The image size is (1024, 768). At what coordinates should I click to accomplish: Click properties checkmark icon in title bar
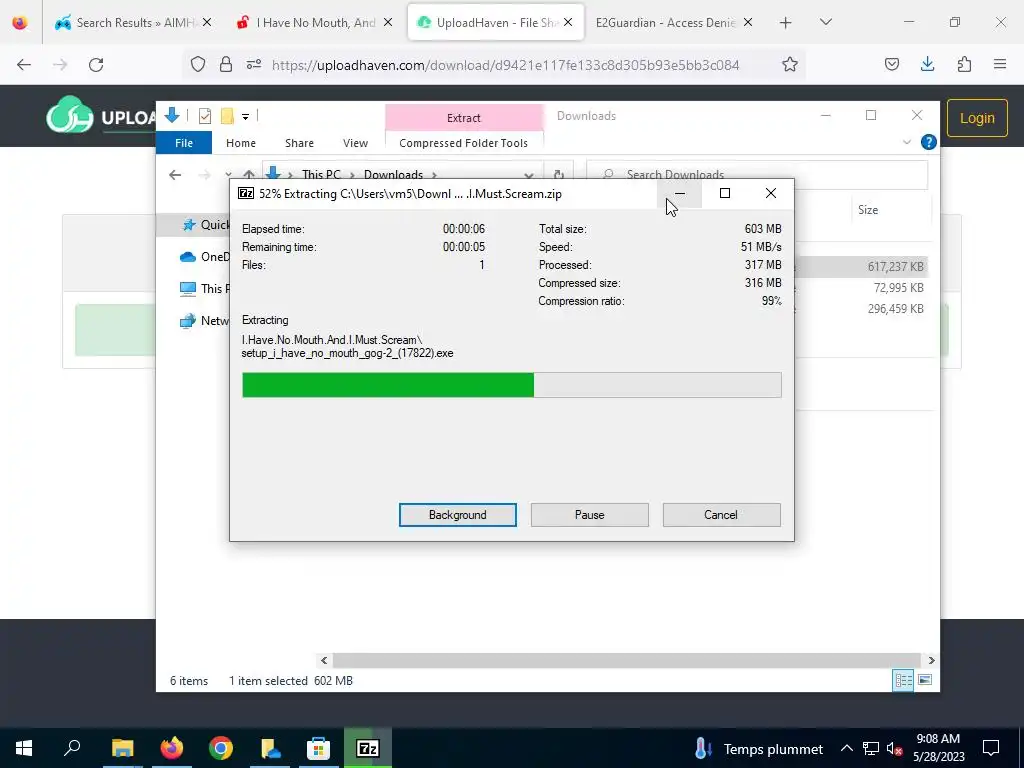click(x=204, y=116)
